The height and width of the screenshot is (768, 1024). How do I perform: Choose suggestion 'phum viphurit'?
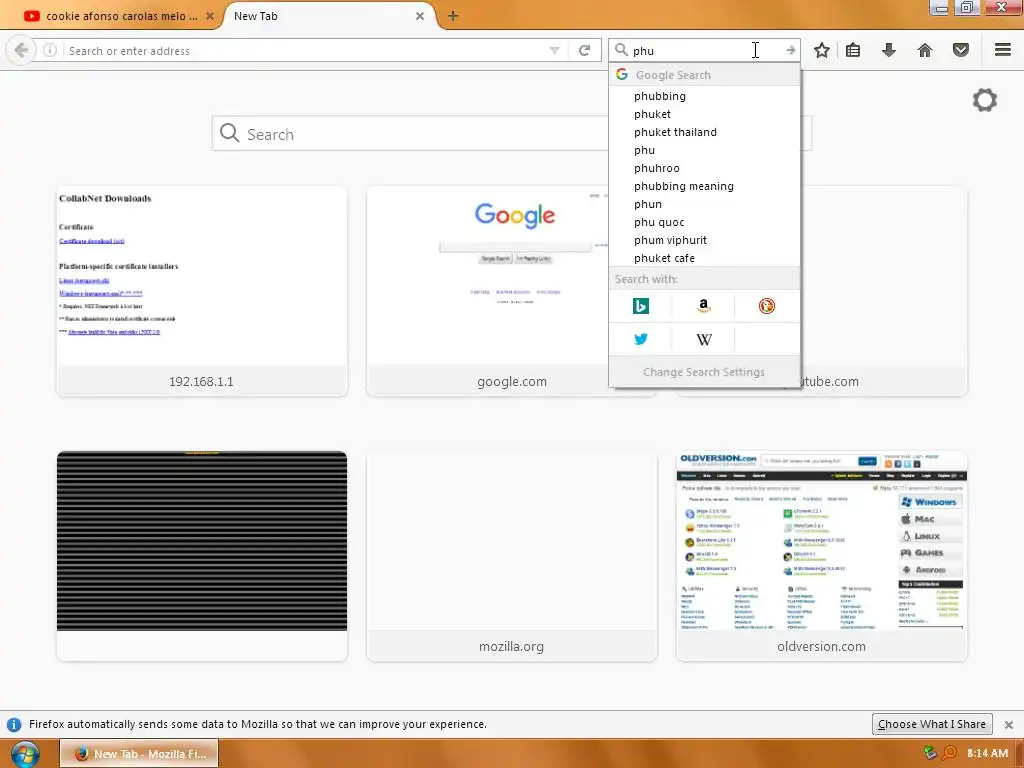(704, 240)
